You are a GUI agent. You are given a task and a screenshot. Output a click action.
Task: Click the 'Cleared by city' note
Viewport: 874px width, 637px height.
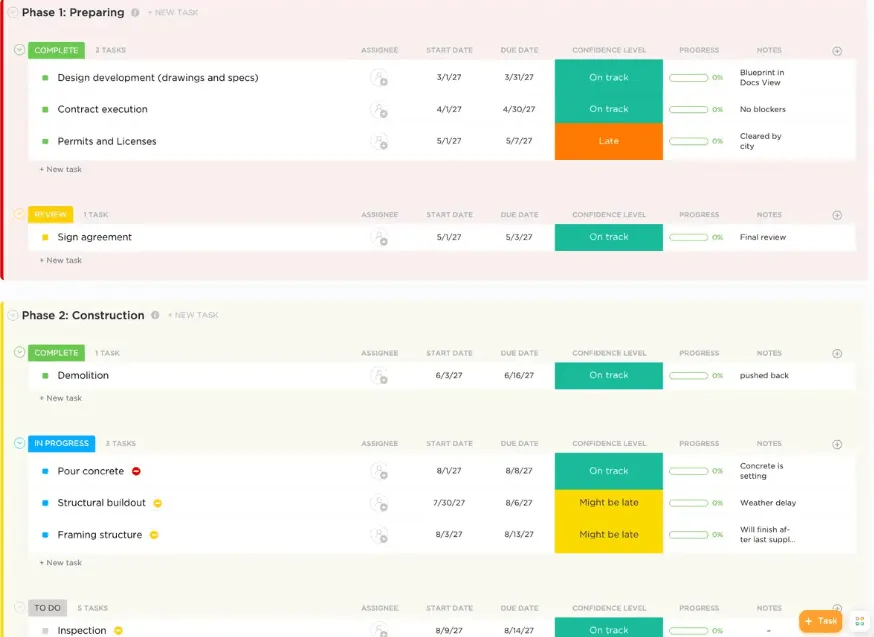tap(760, 141)
